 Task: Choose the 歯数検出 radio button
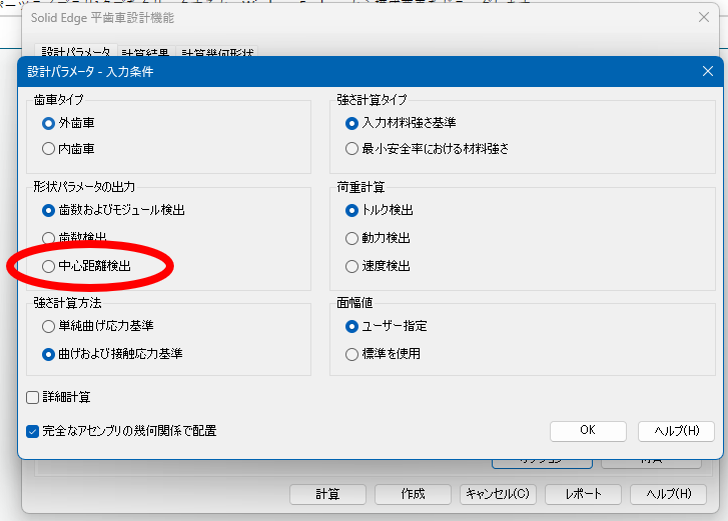coord(48,239)
